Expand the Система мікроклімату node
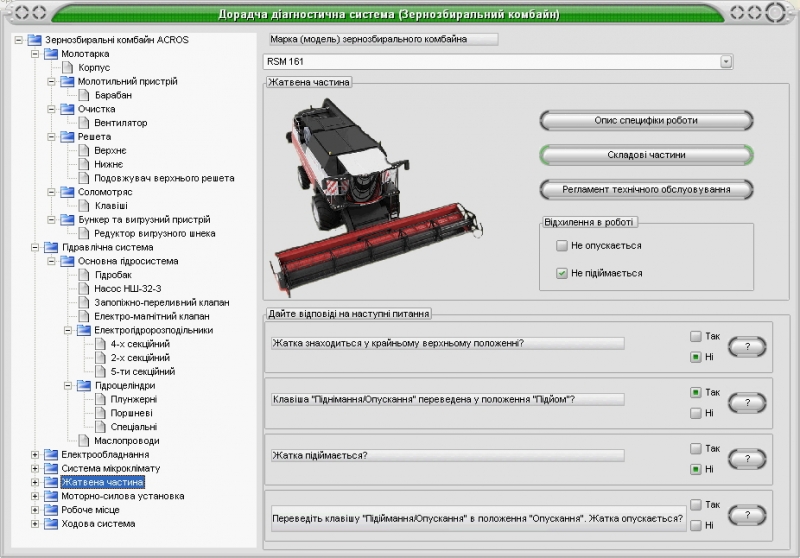The height and width of the screenshot is (558, 800). 35,468
